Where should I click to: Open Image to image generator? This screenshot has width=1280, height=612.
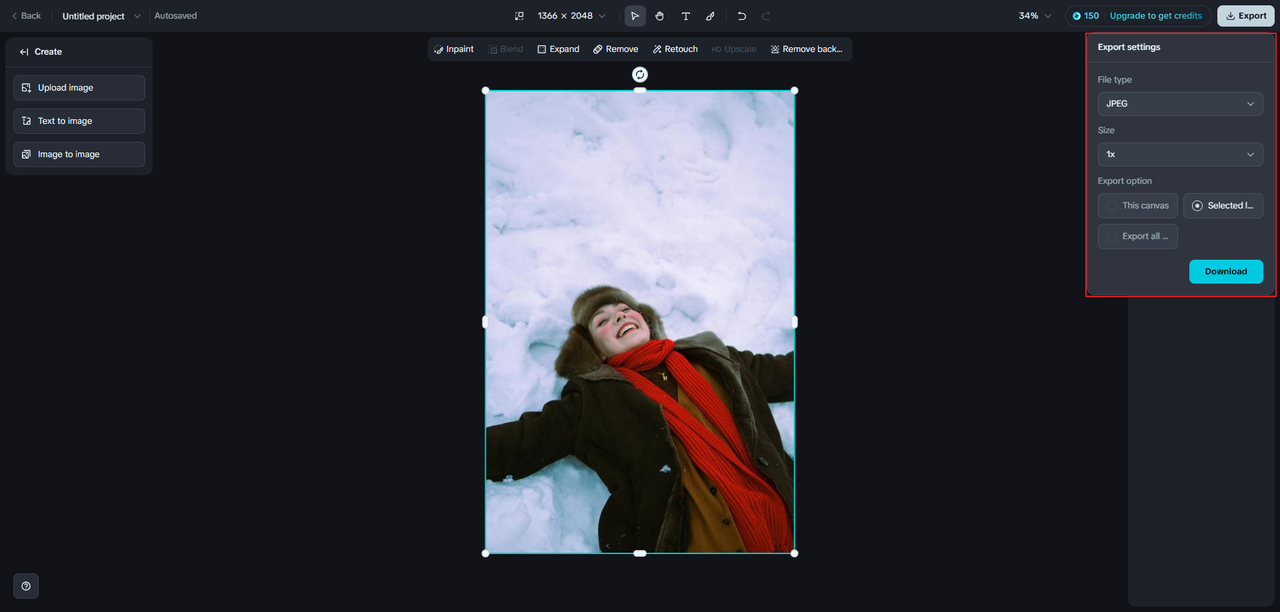coord(79,154)
